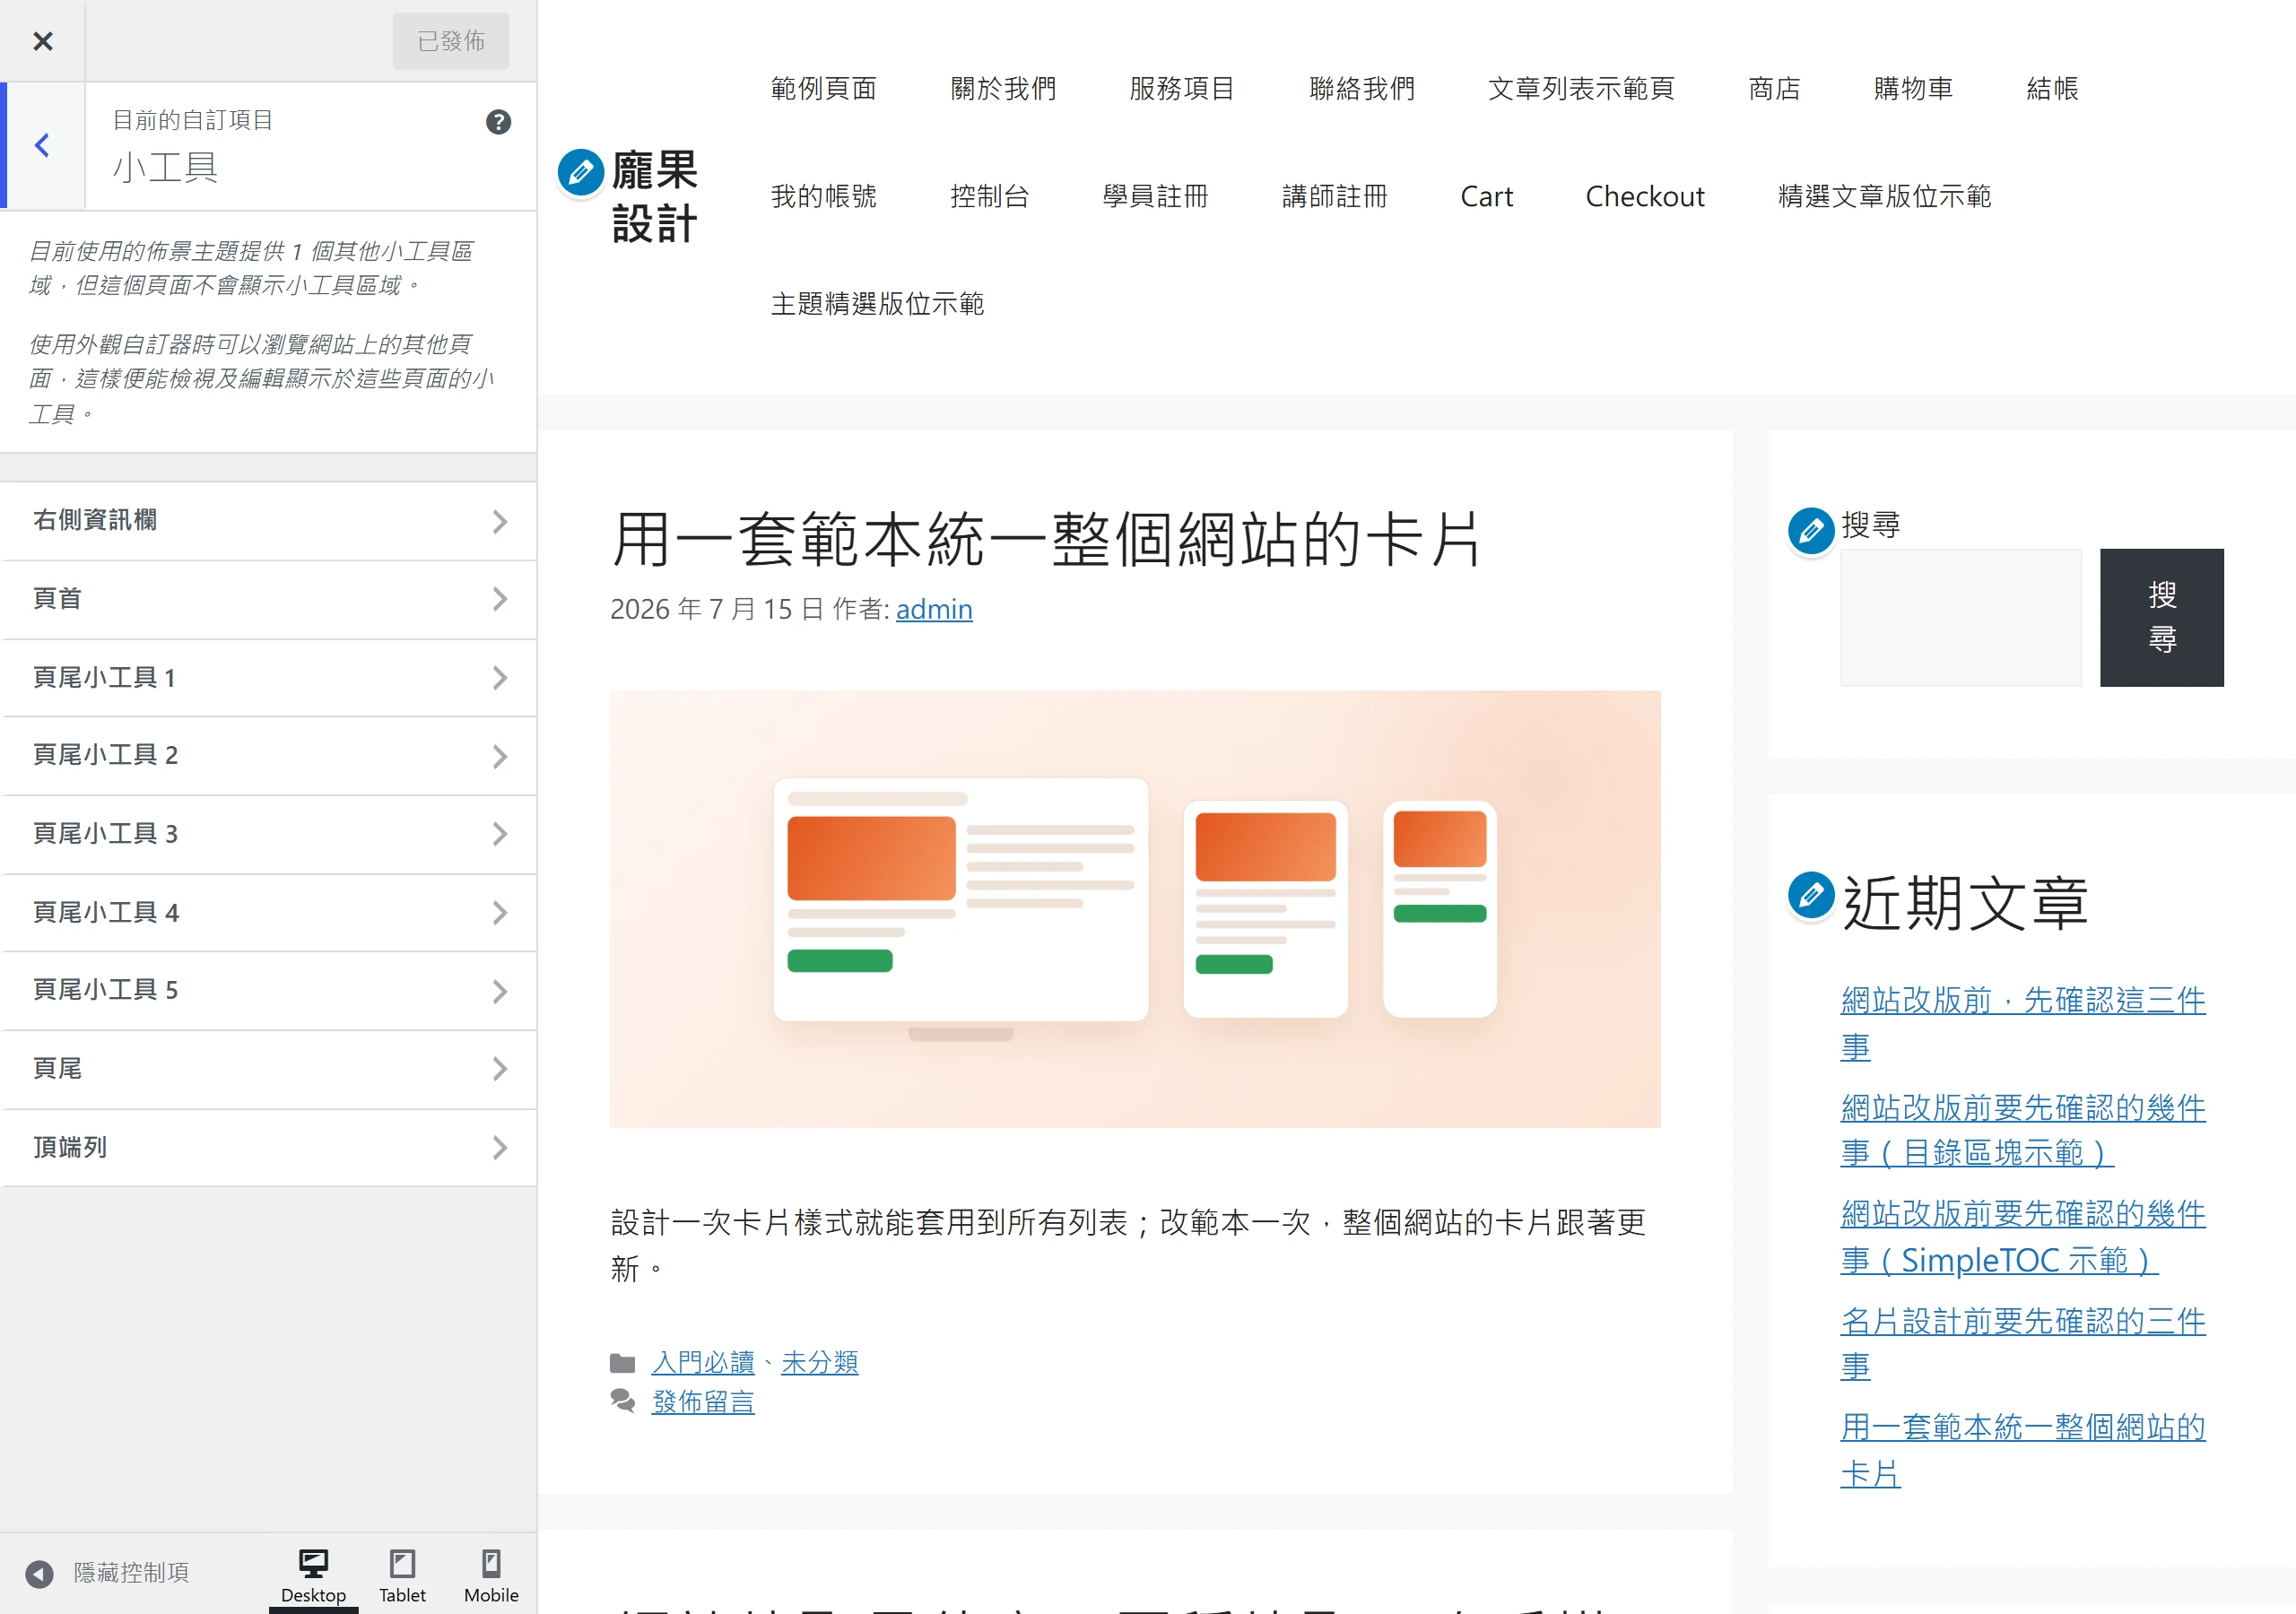Viewport: 2296px width, 1614px height.
Task: Expand the 頁尾小工具 2 section
Action: coord(268,755)
